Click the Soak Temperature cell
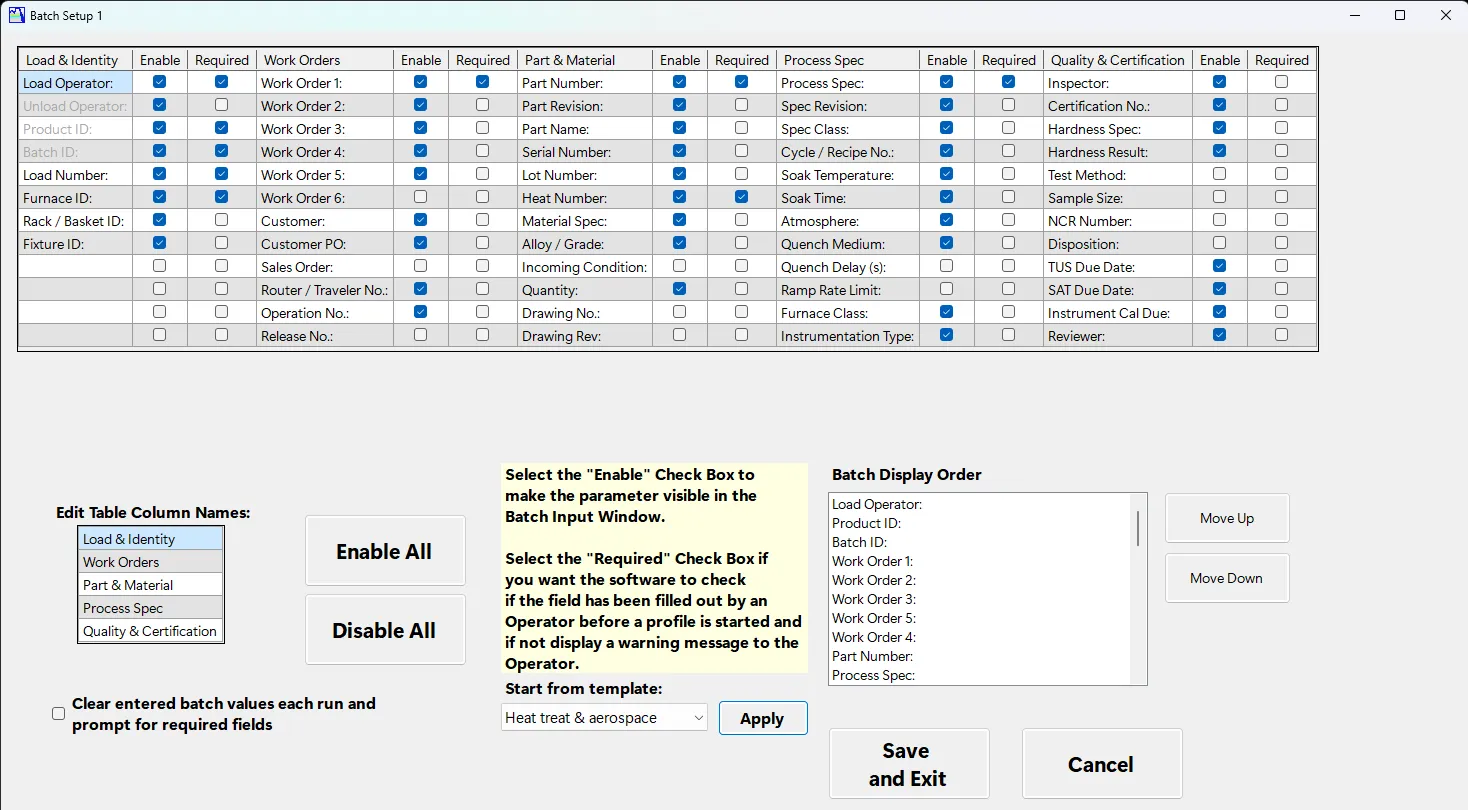Screen dimensions: 1468x810 click(x=848, y=175)
